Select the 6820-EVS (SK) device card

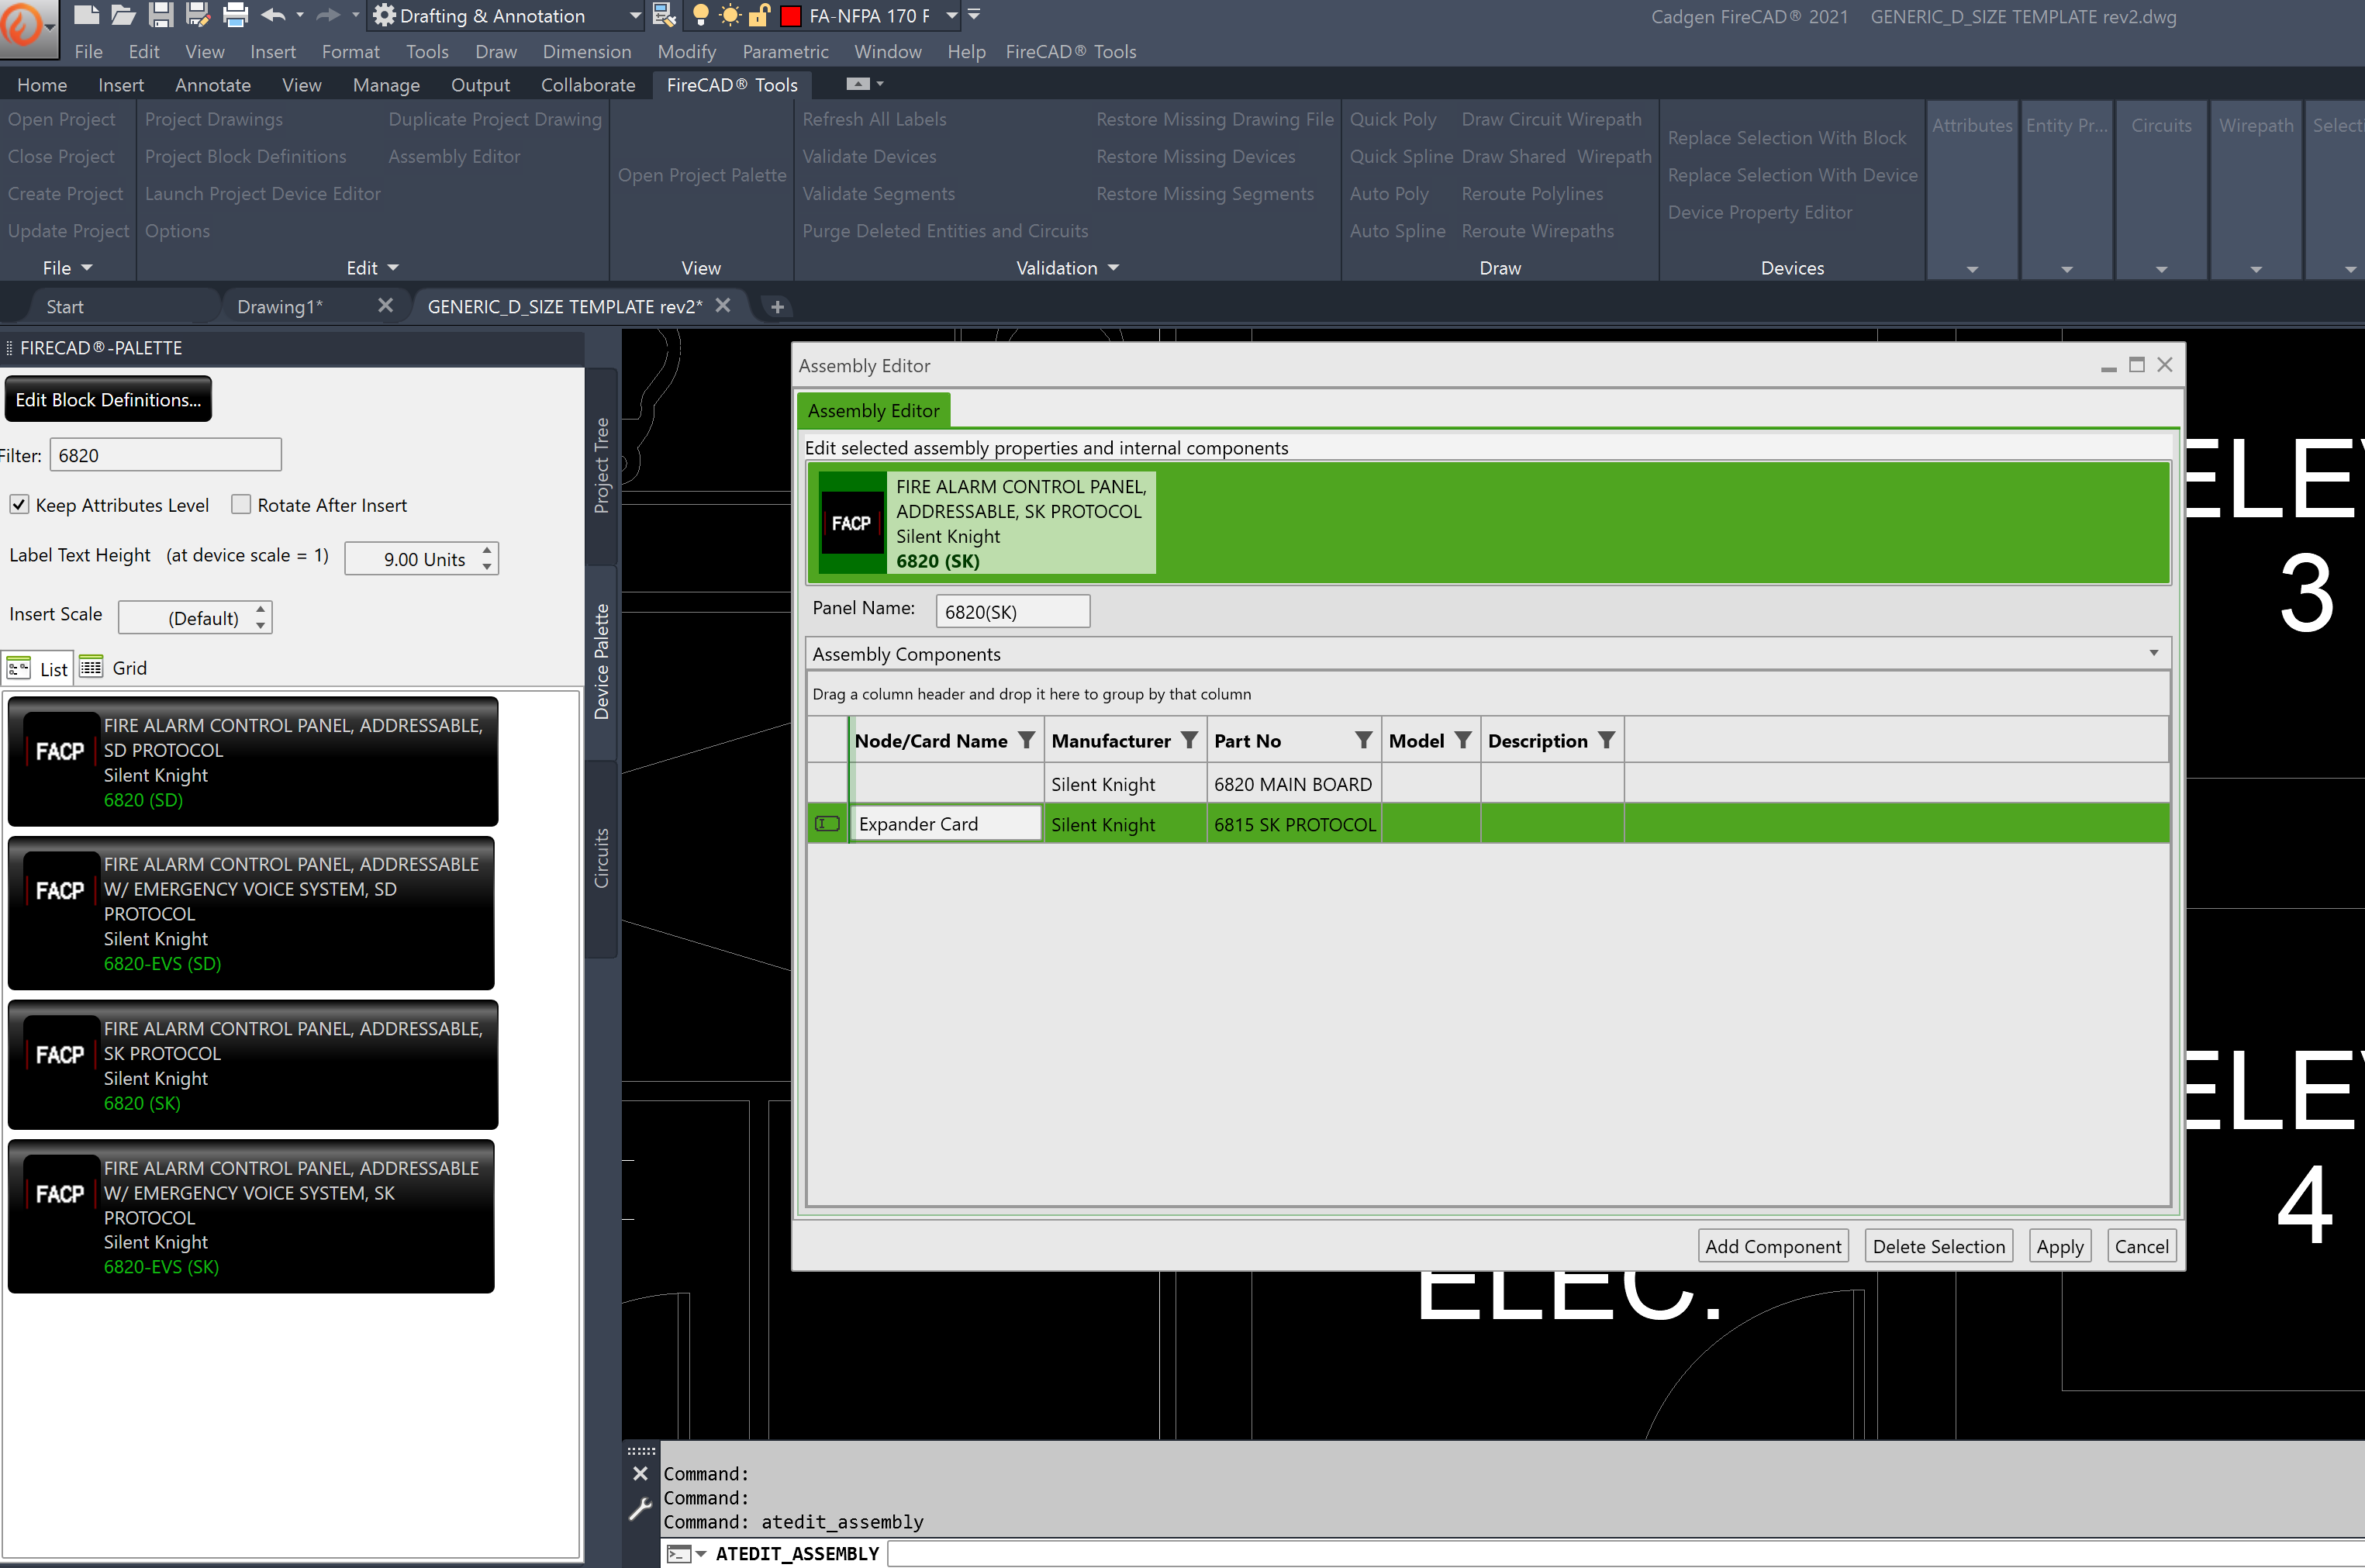(251, 1216)
